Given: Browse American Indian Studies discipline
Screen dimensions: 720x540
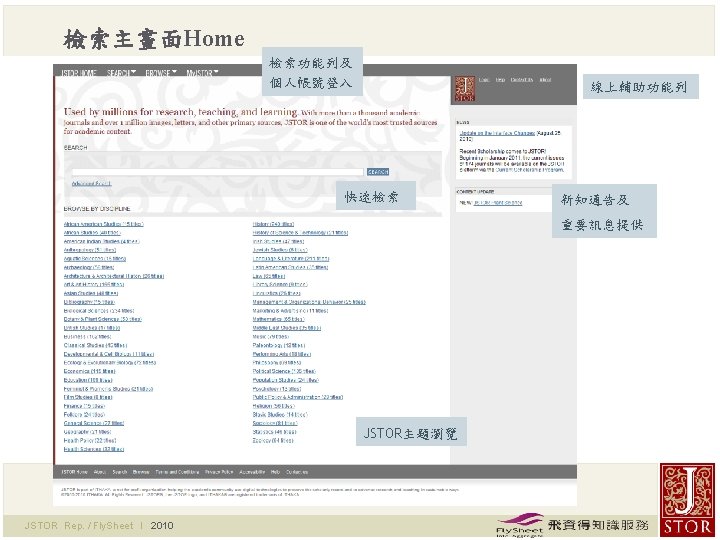Looking at the screenshot, I should pyautogui.click(x=101, y=242).
